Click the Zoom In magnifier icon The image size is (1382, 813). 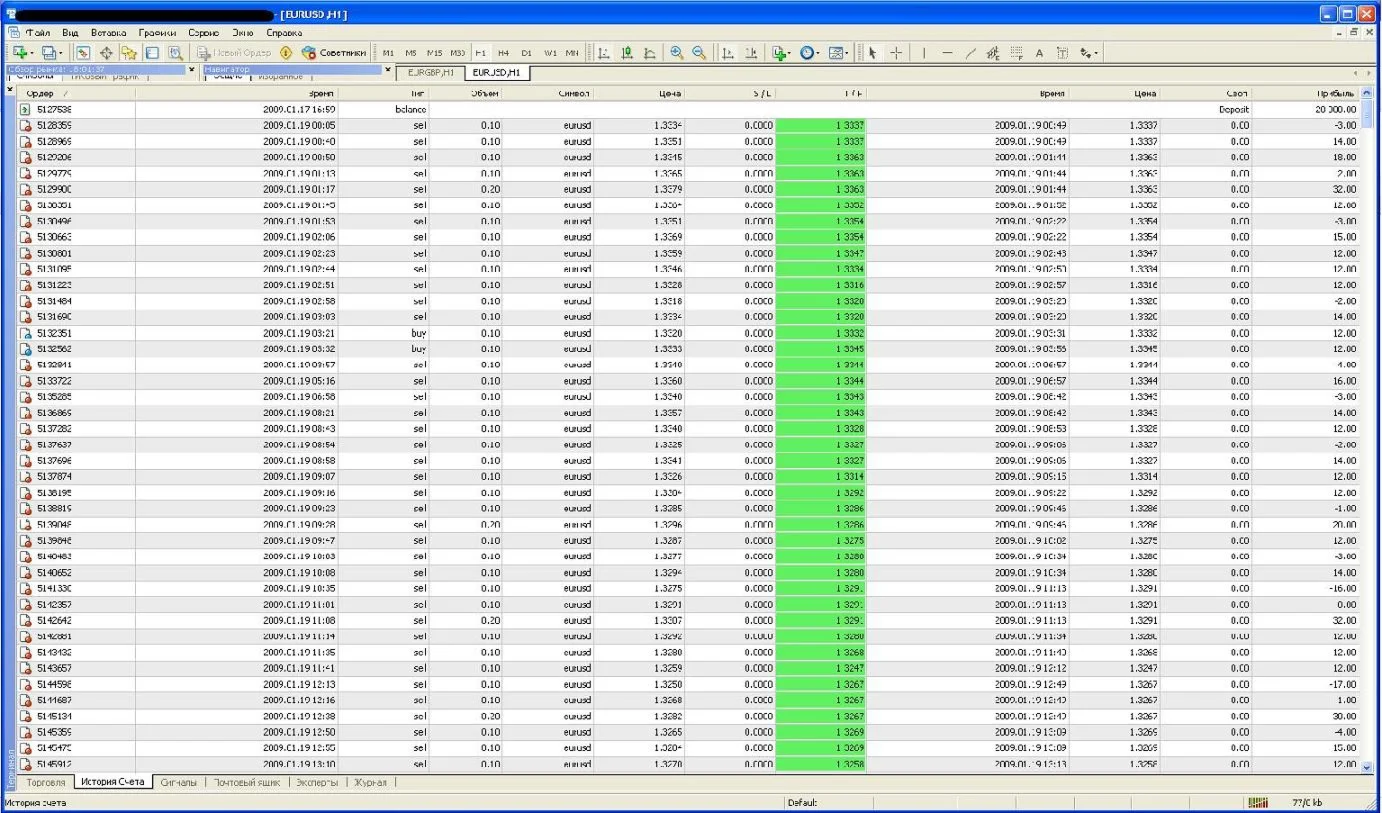click(x=677, y=53)
